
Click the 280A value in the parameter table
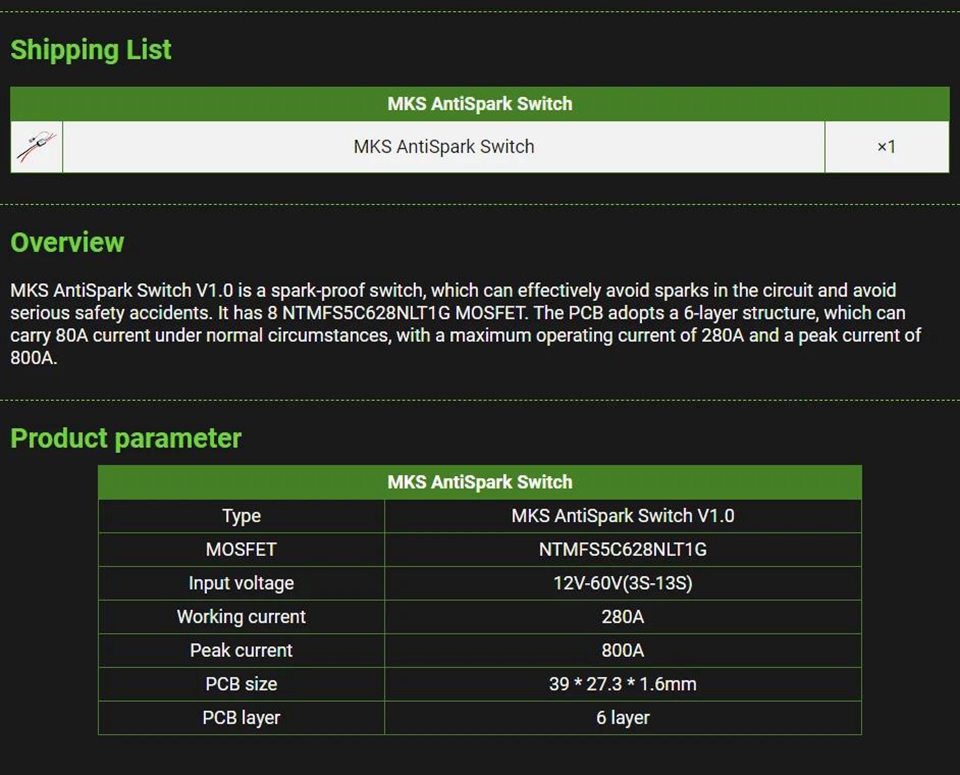click(x=622, y=617)
